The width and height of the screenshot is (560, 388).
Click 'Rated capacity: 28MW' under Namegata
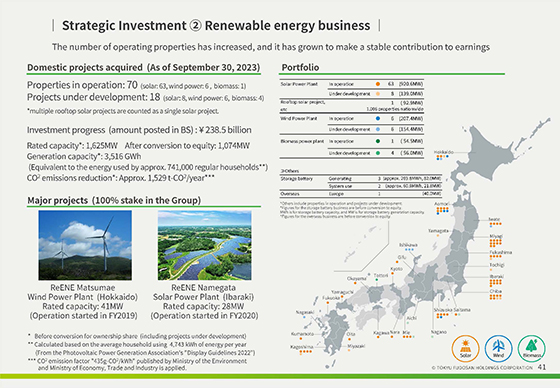click(x=204, y=307)
